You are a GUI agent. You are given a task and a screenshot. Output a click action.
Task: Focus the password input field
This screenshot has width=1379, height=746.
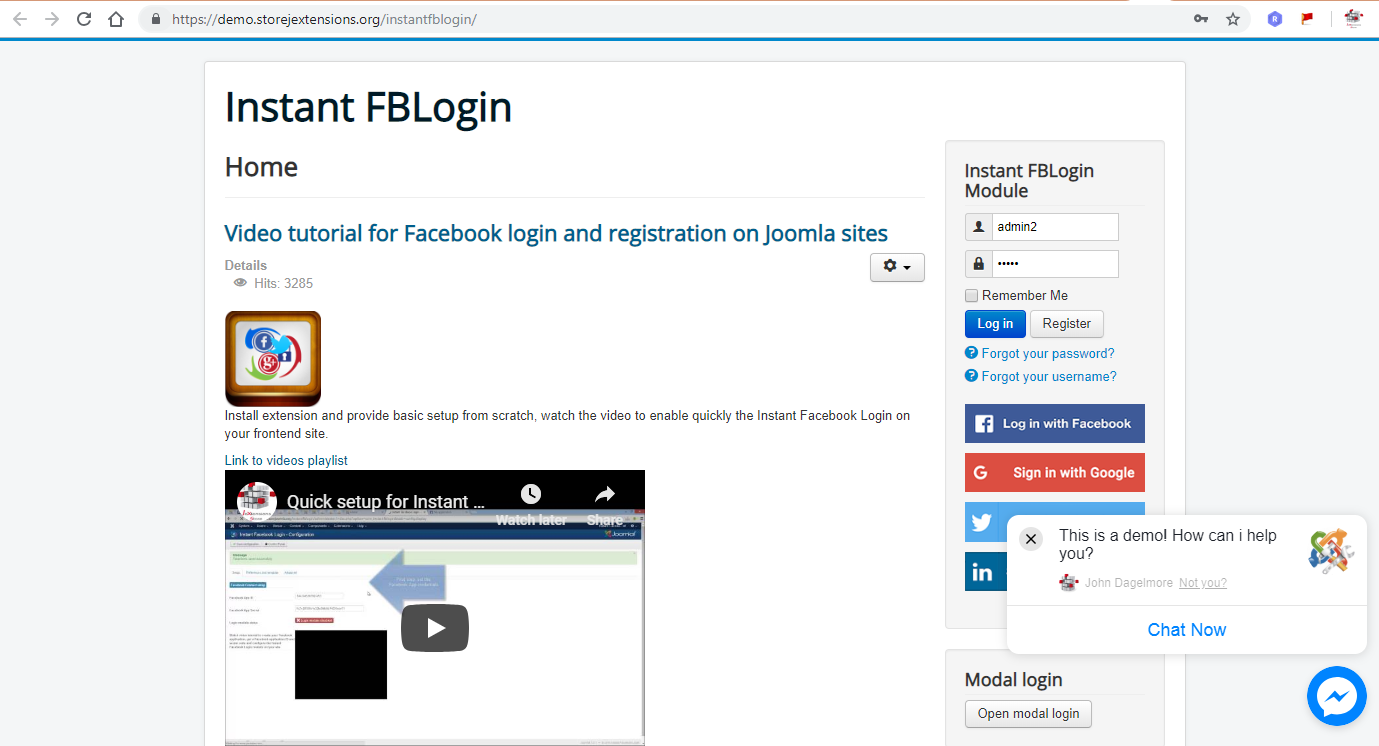point(1055,264)
